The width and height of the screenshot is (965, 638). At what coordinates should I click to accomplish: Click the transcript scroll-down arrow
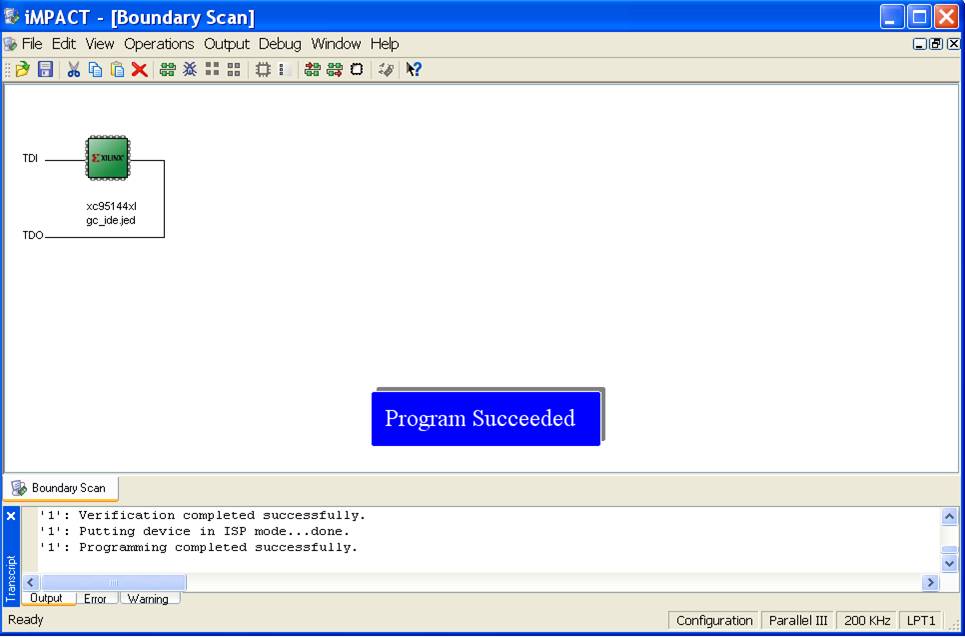coord(950,563)
